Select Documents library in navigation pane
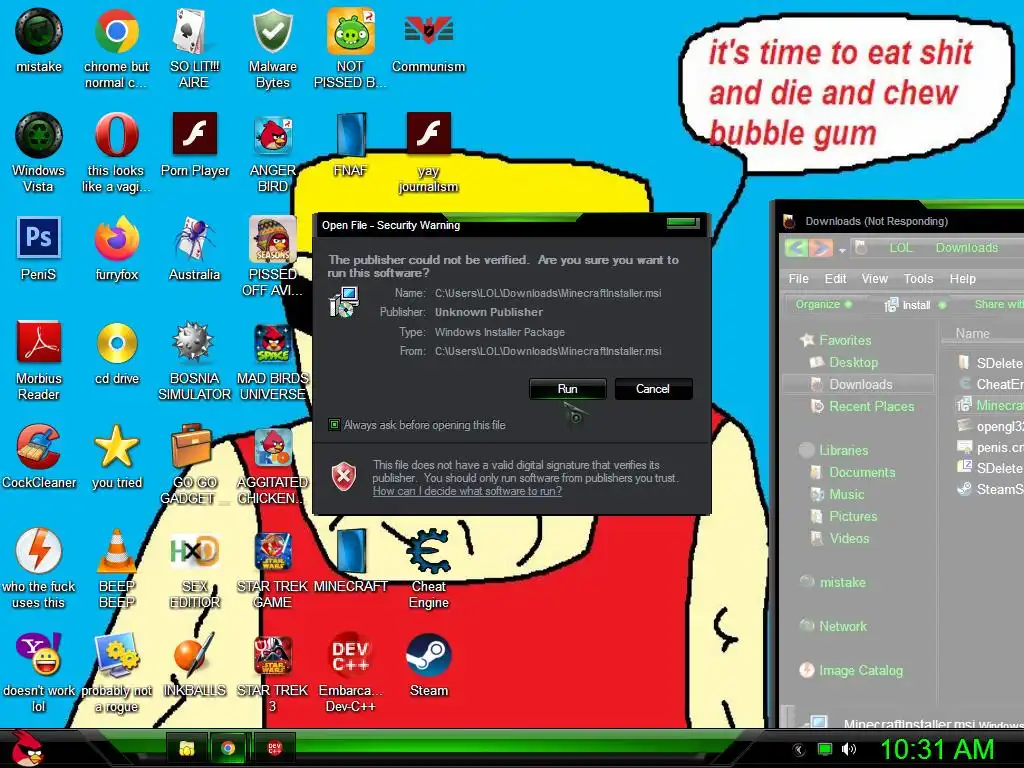Screen dimensions: 1024x768 pos(853,472)
